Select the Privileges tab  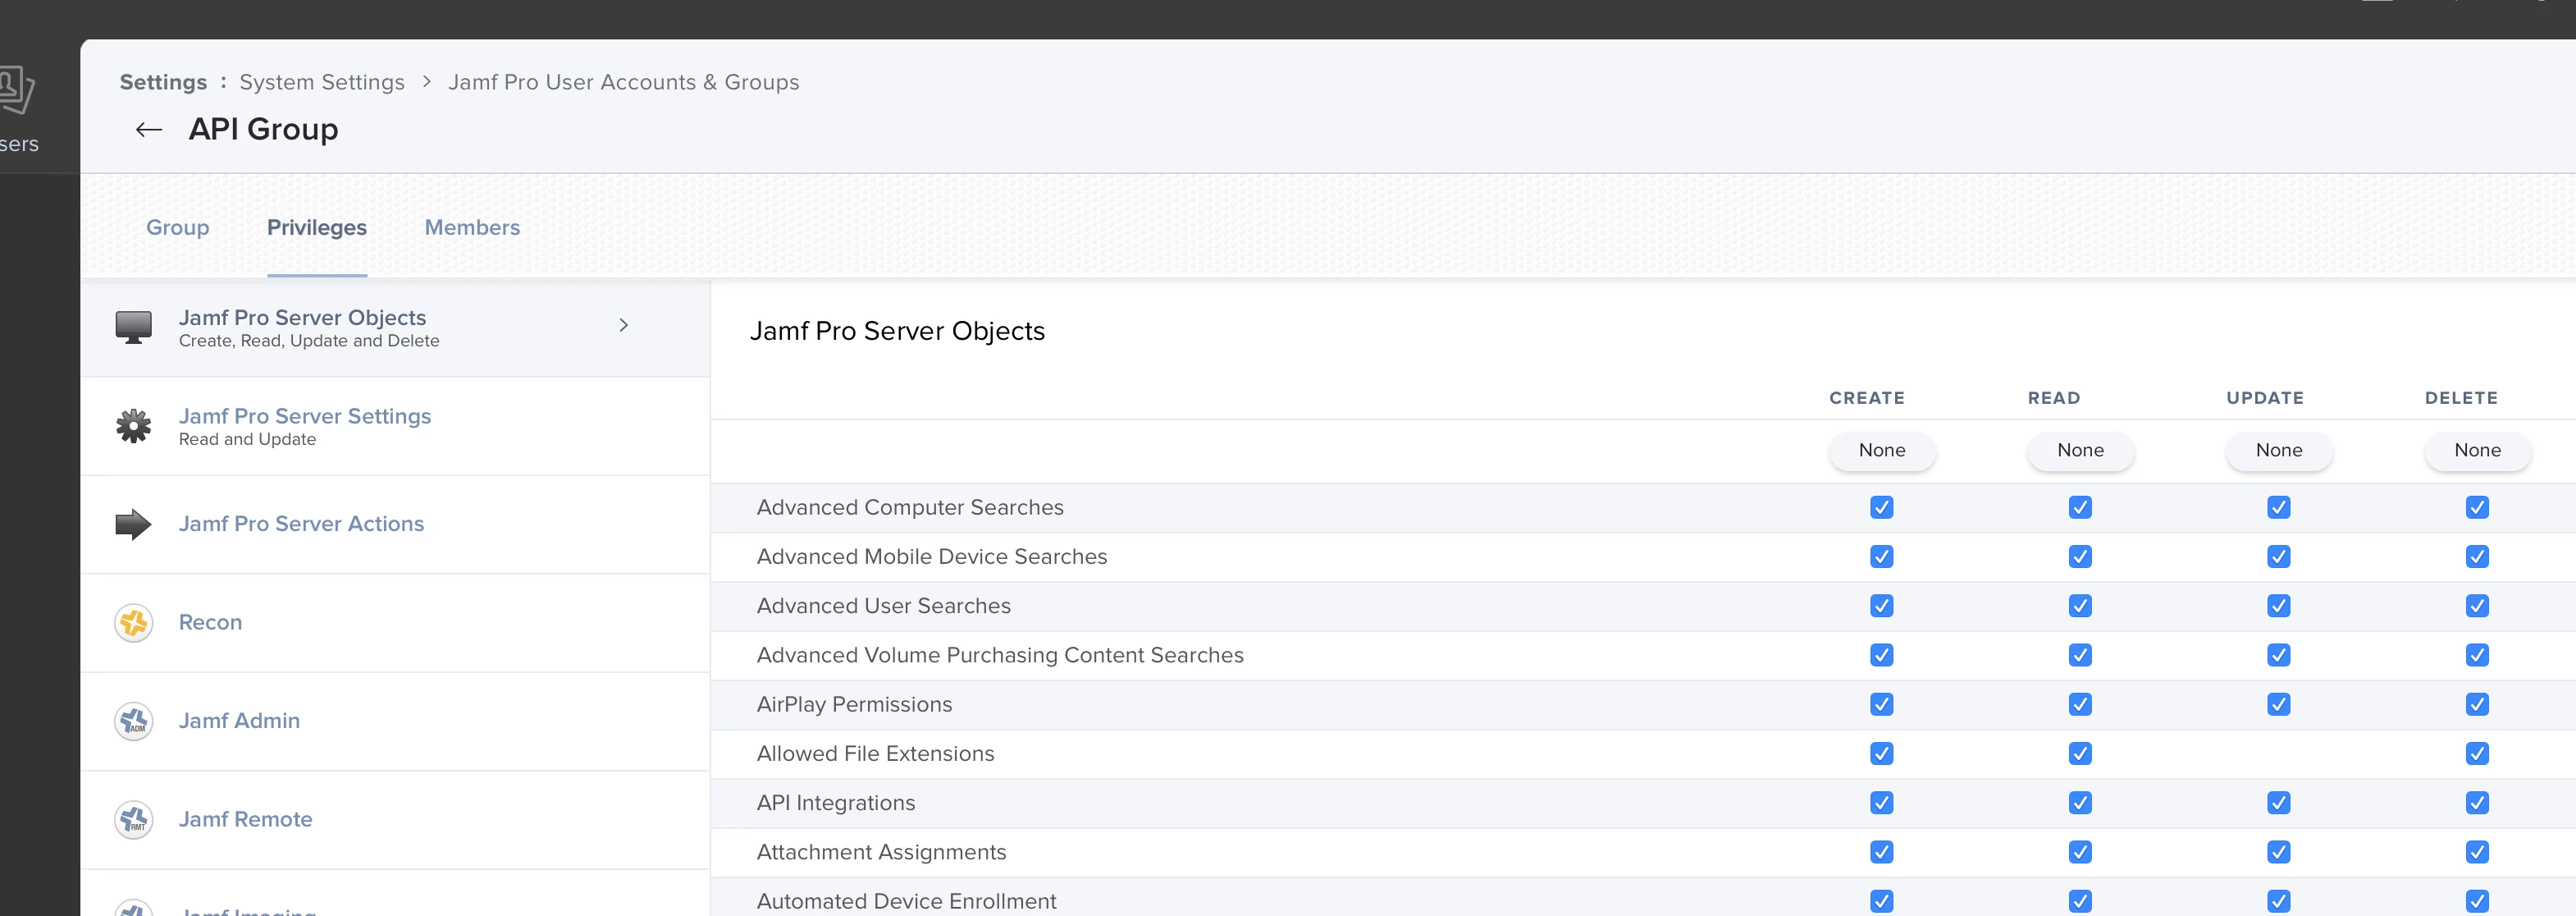tap(317, 227)
